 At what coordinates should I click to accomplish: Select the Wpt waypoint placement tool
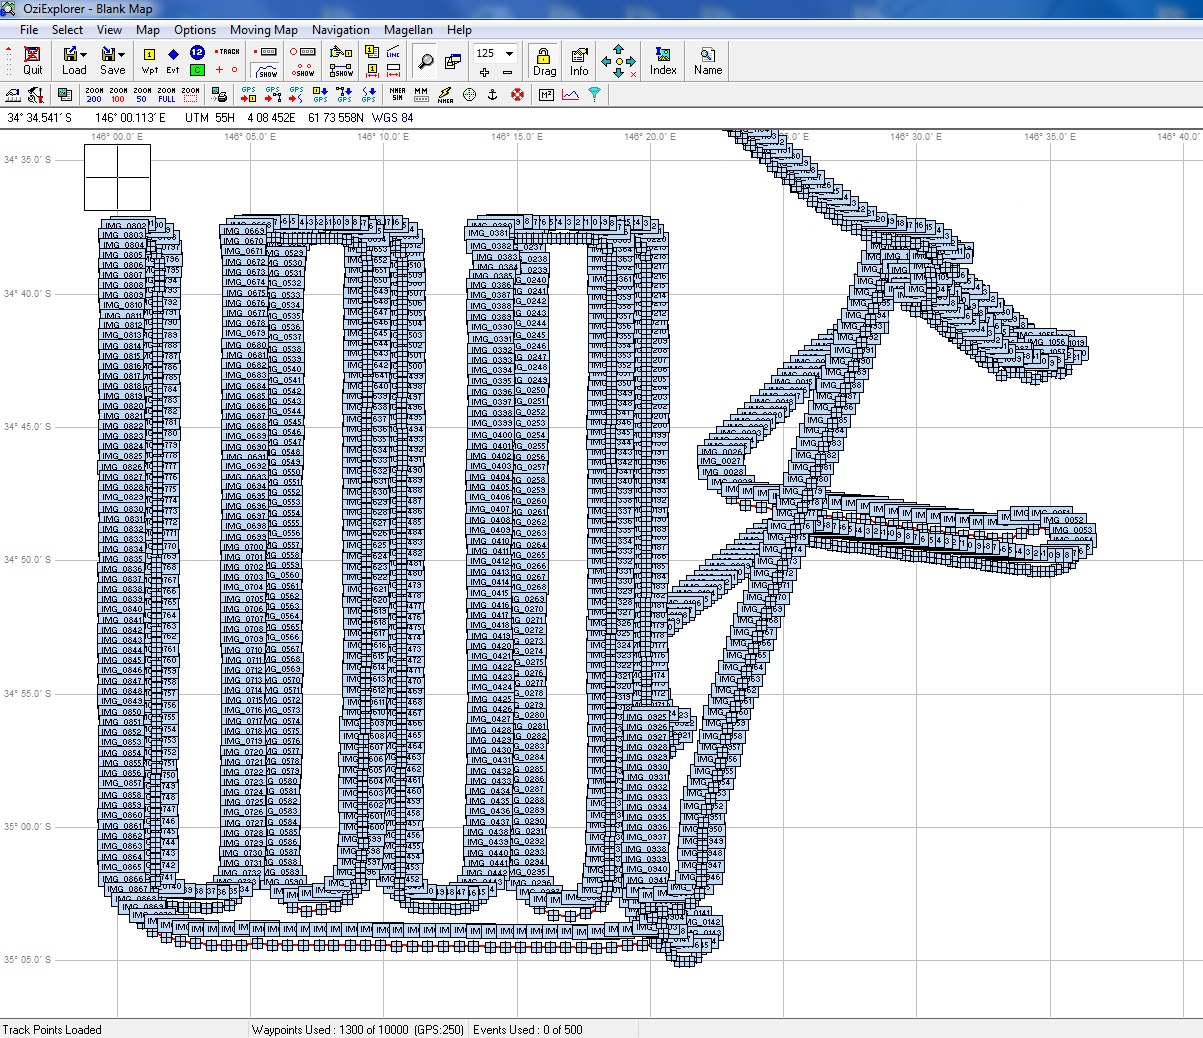(149, 60)
